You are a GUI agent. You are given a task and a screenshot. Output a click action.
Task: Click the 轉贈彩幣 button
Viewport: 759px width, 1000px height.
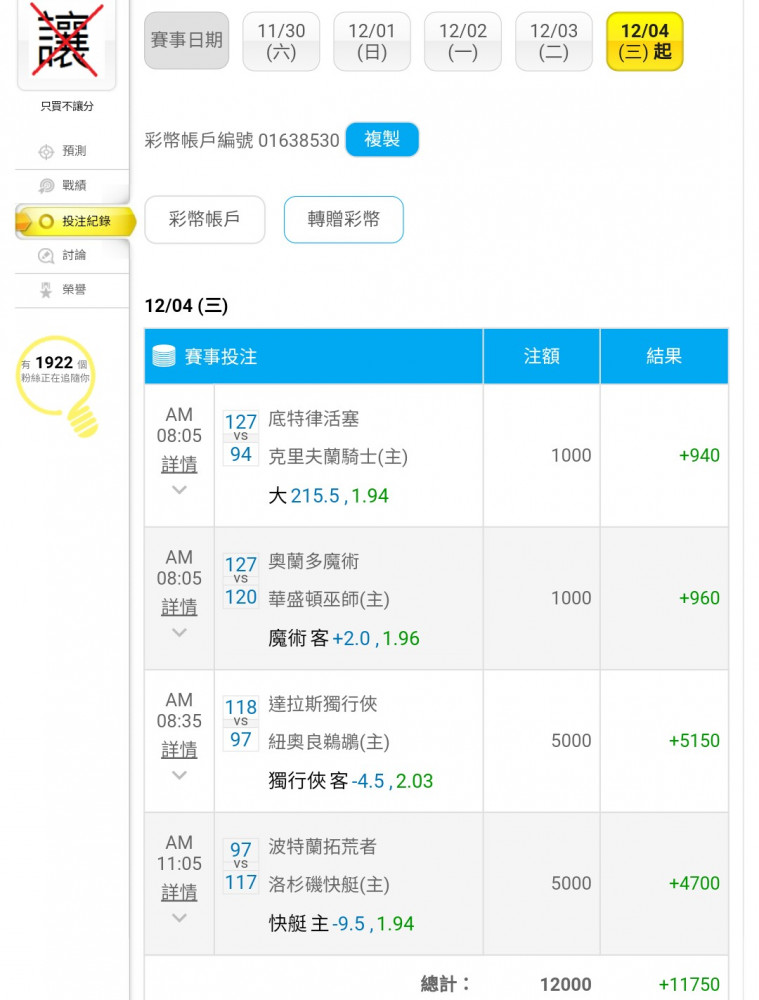click(344, 219)
